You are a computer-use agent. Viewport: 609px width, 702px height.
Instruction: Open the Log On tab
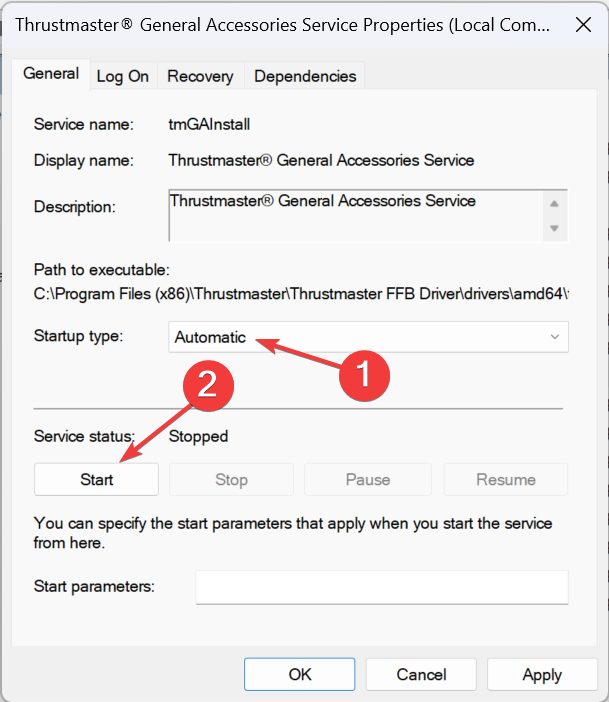pos(123,76)
